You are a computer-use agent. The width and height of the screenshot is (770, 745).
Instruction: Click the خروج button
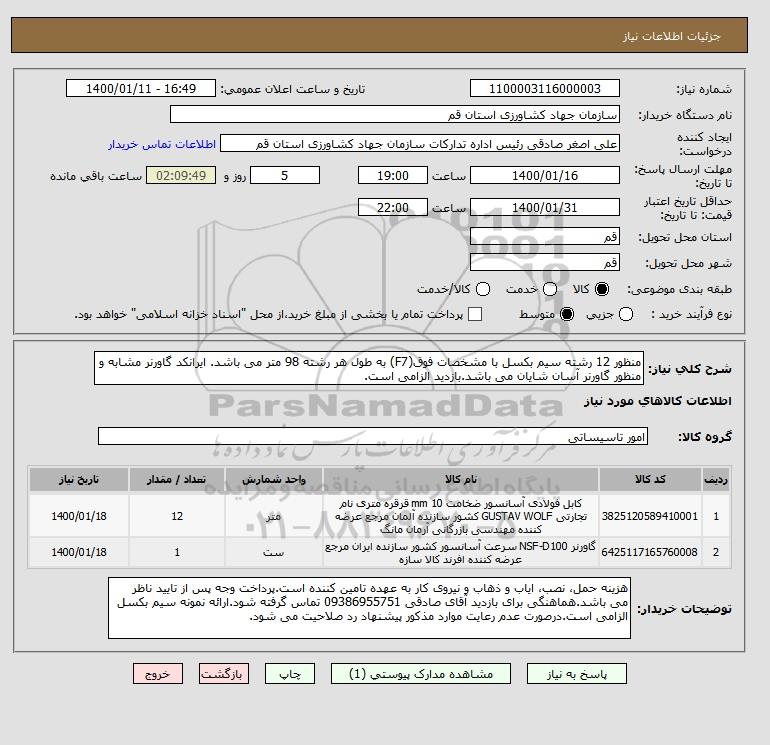[158, 674]
